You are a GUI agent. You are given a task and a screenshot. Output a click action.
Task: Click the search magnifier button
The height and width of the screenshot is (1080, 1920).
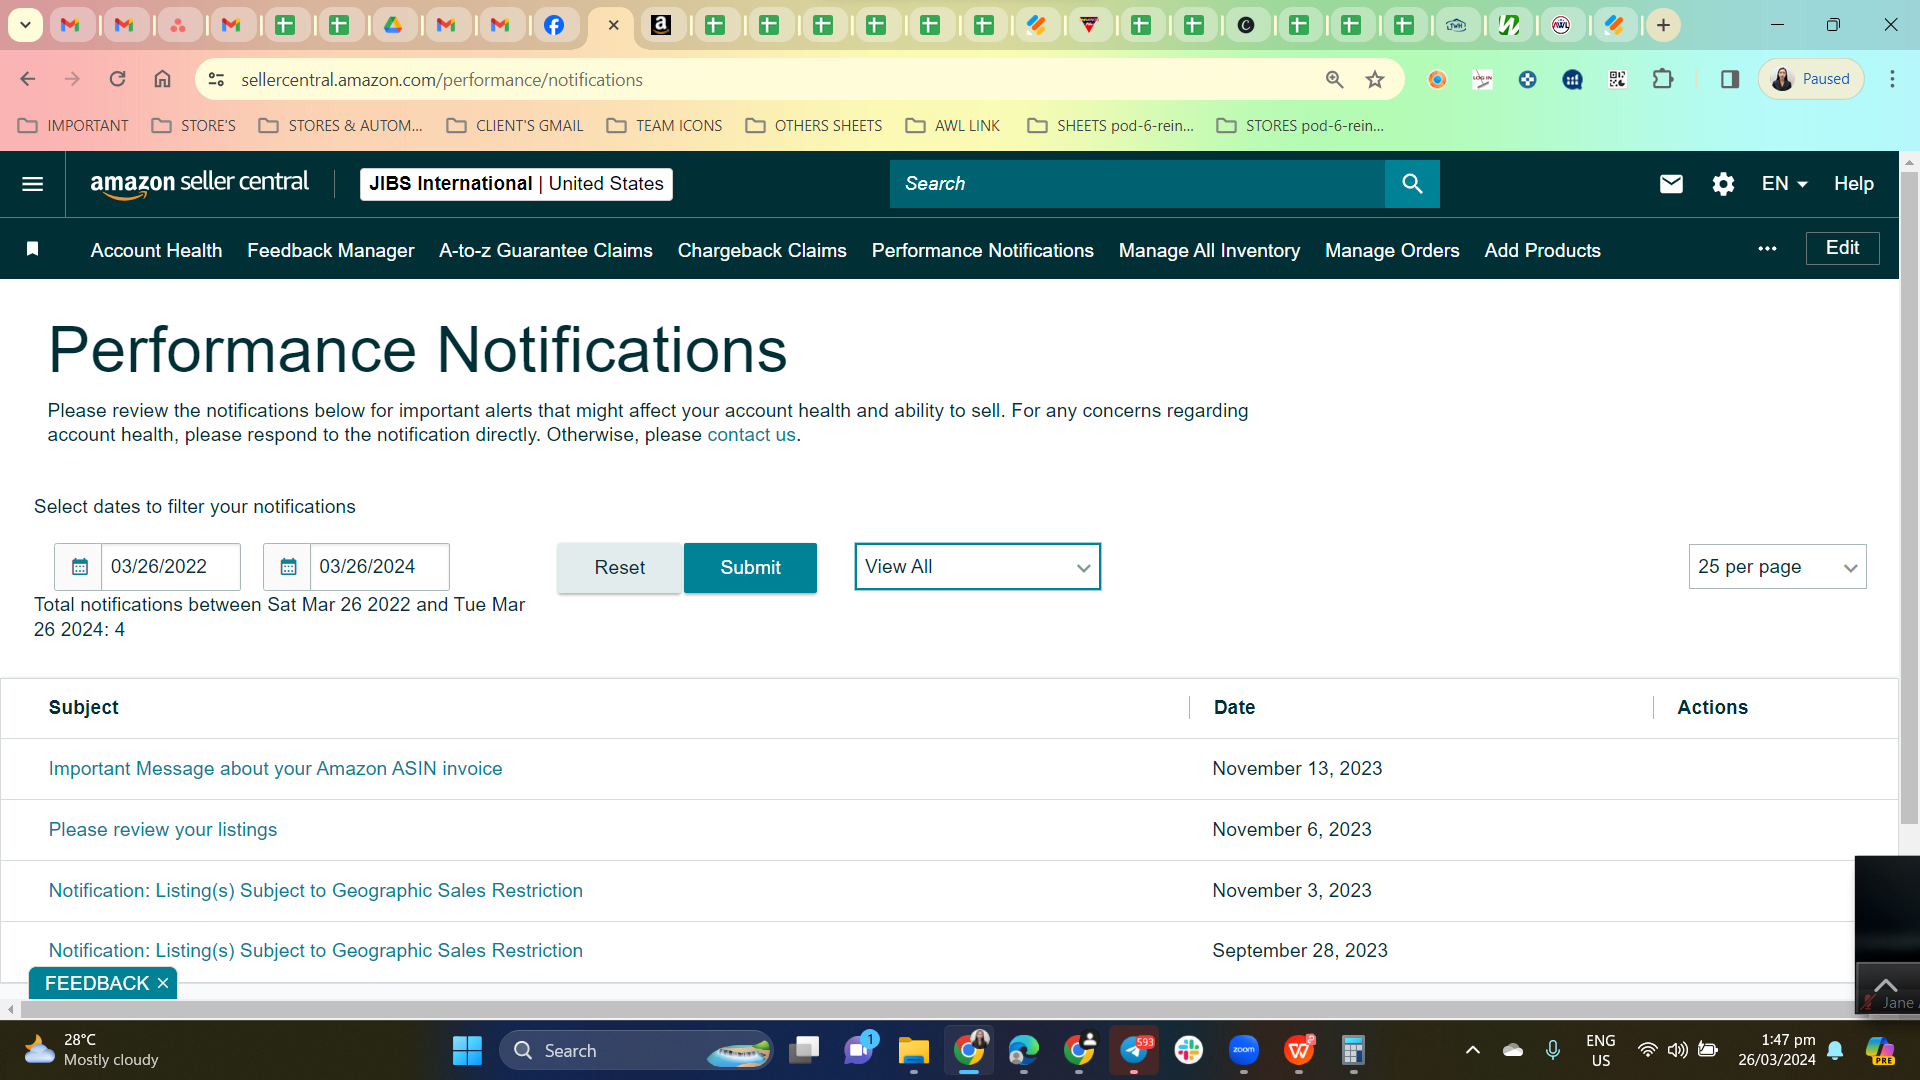click(x=1412, y=184)
